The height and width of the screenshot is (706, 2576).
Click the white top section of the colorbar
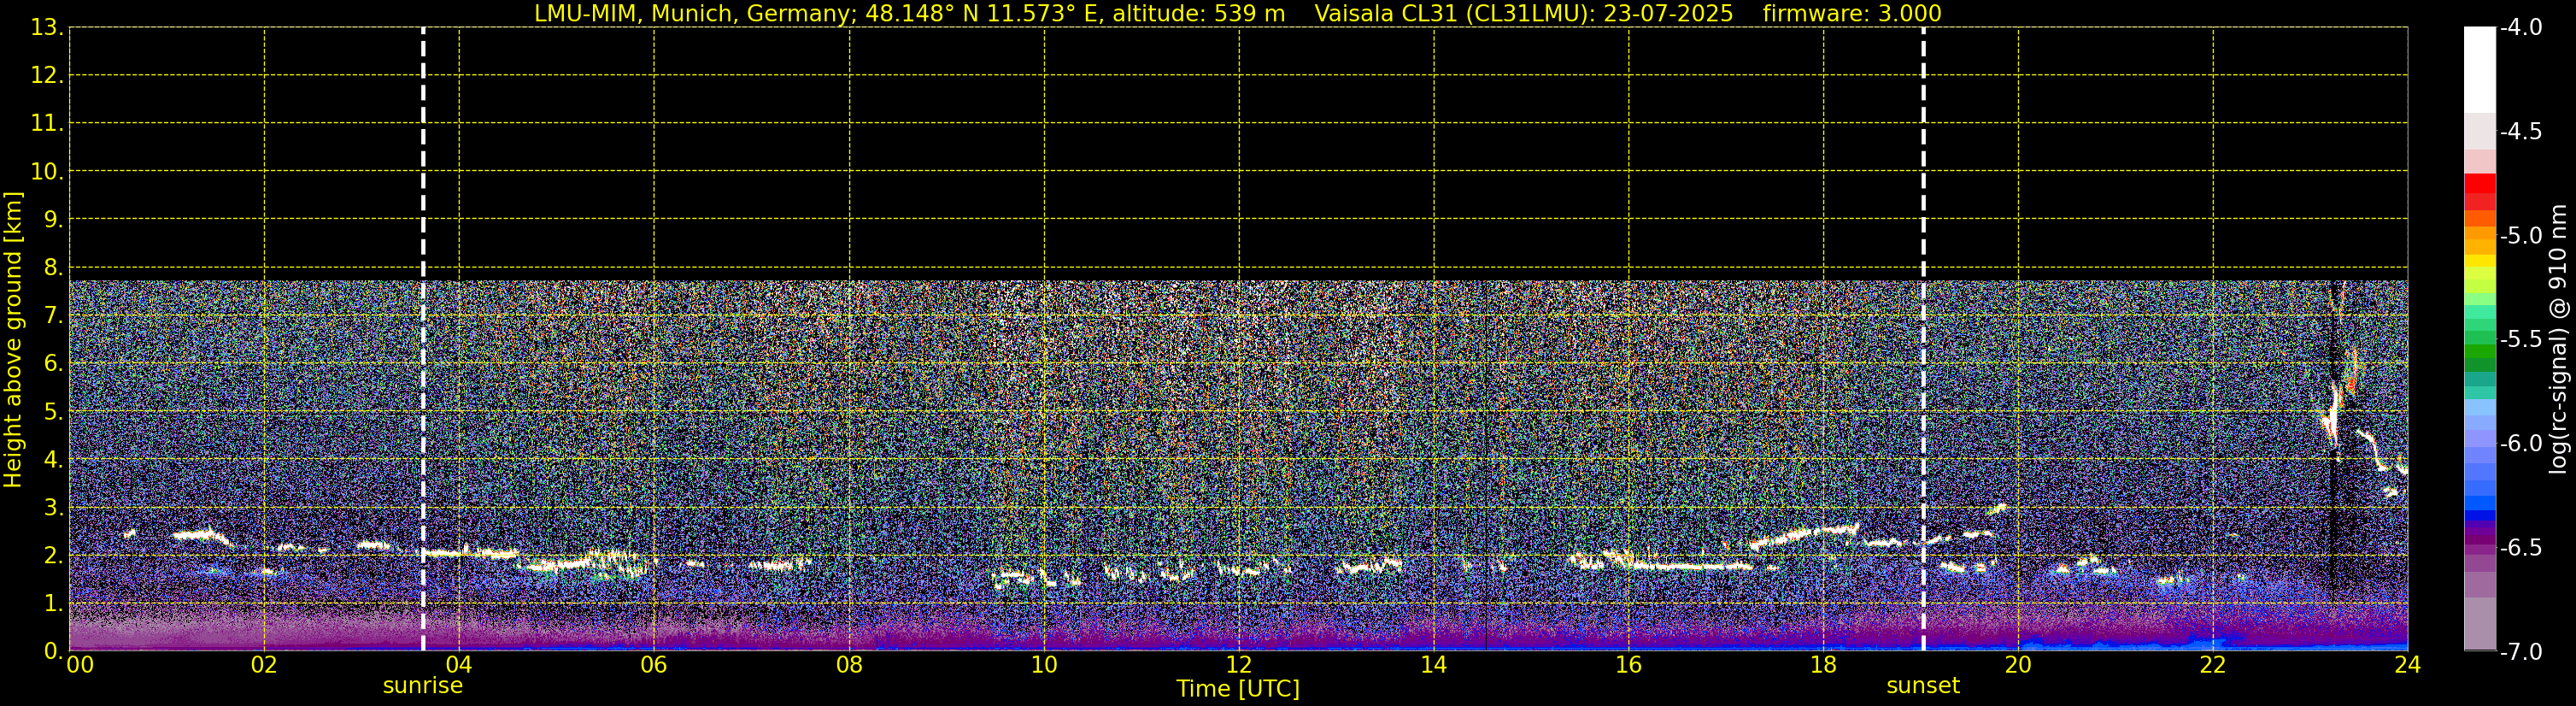(2479, 70)
